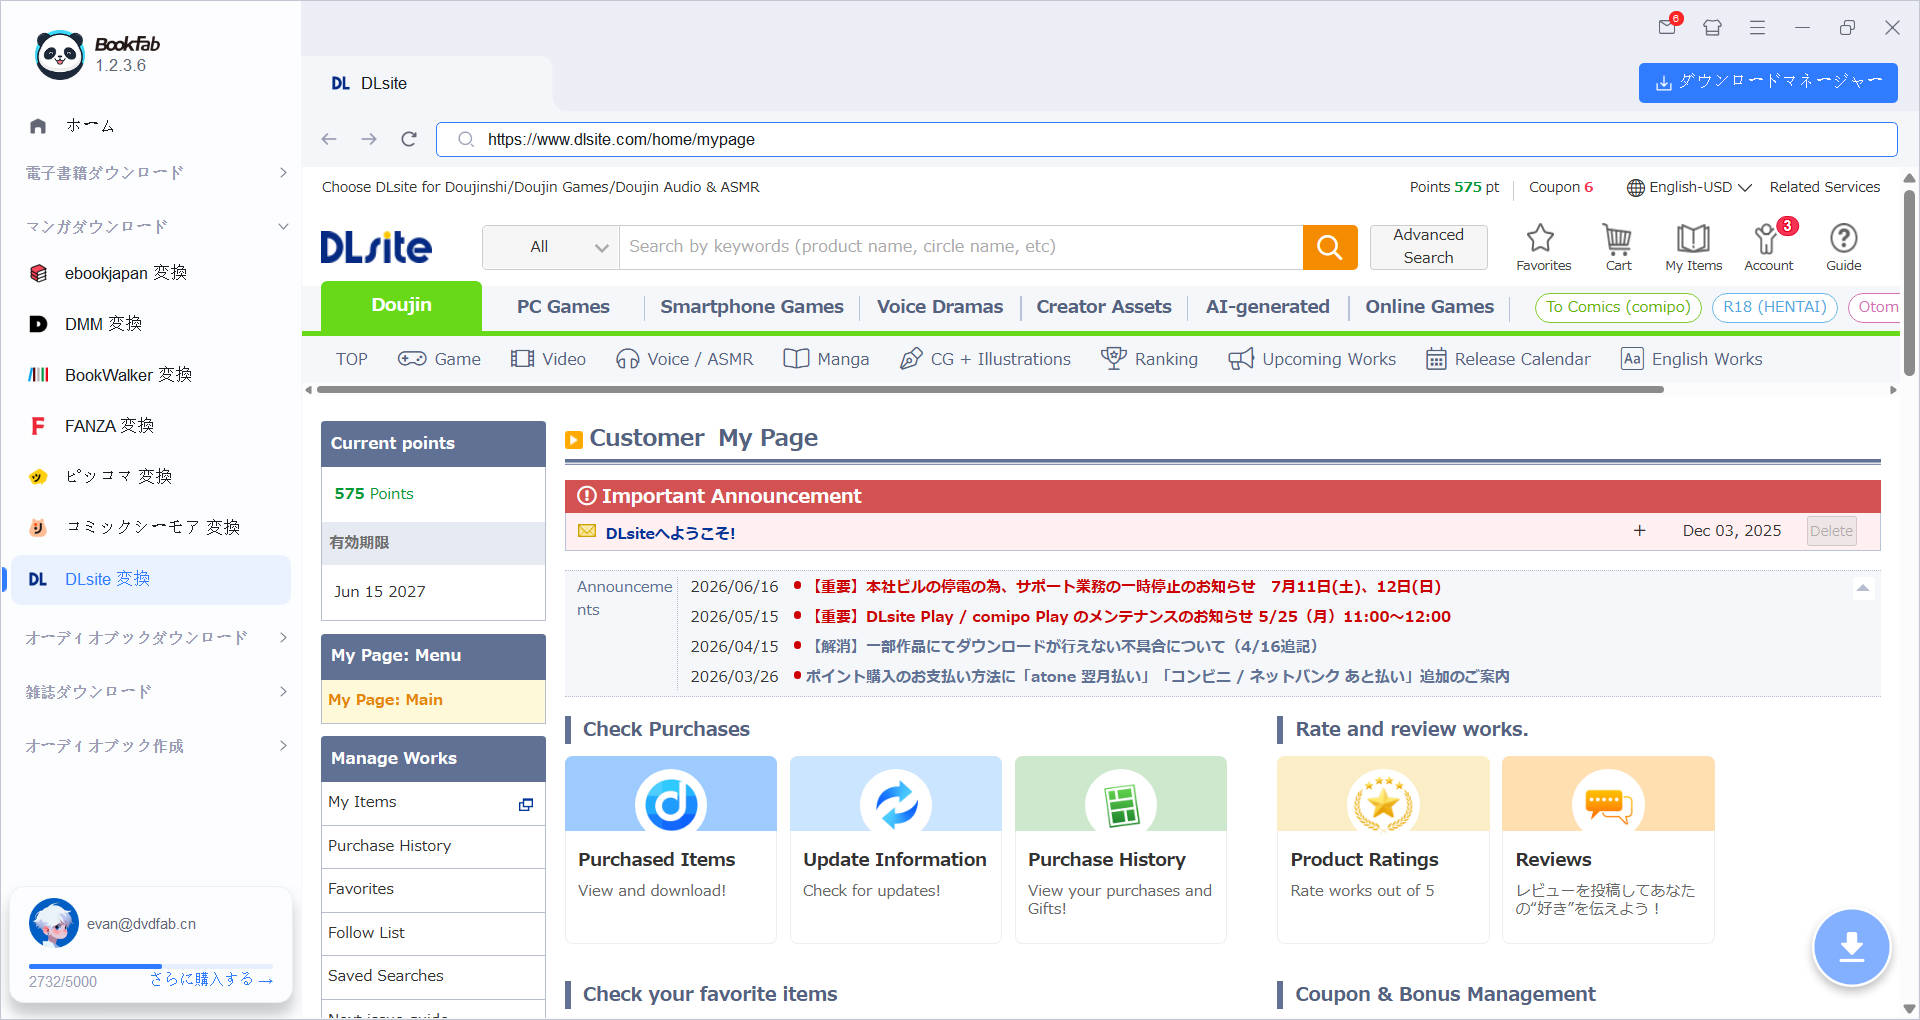Click the ダウンロードマネージャー button
The height and width of the screenshot is (1020, 1920).
click(x=1768, y=83)
